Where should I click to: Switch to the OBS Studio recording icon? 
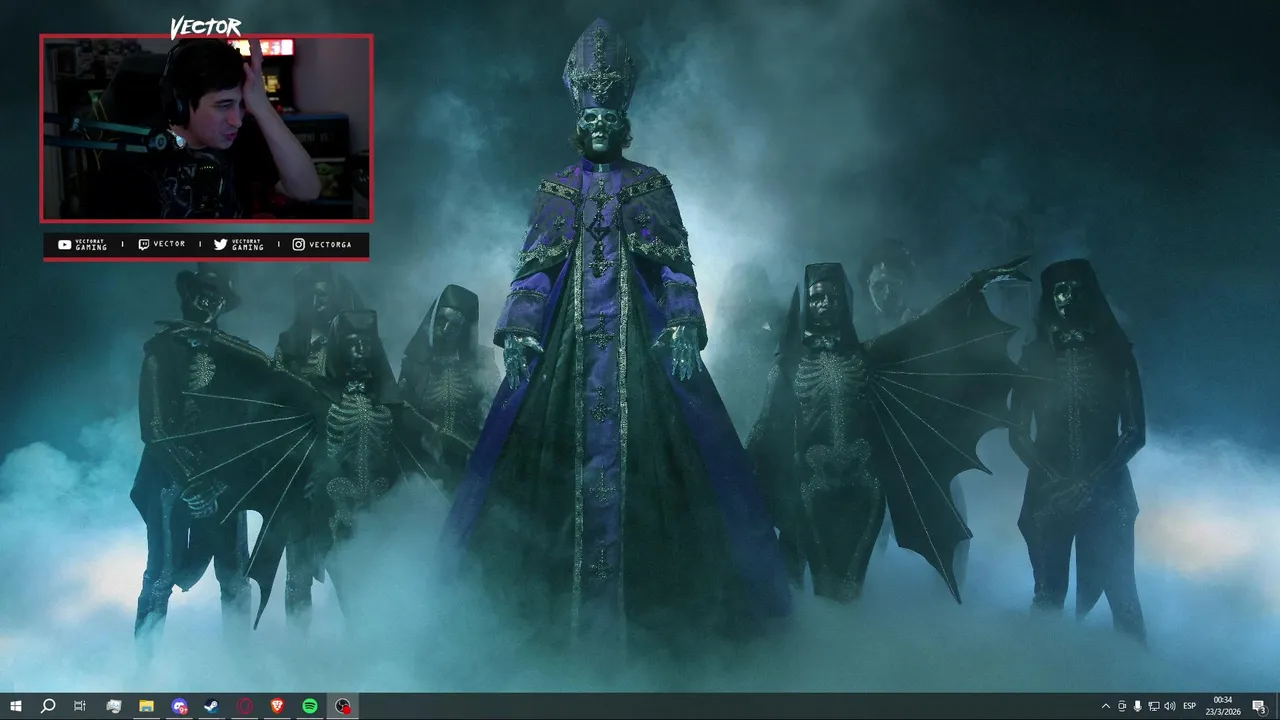343,706
